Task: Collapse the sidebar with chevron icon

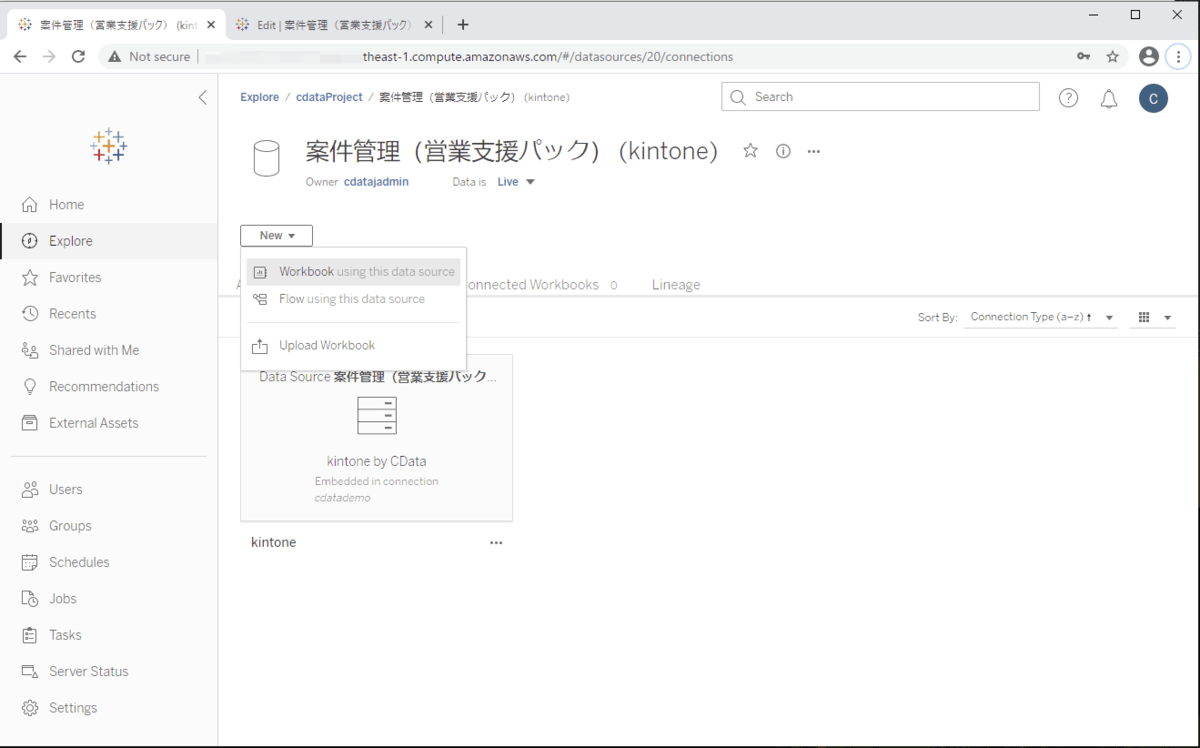Action: [x=202, y=97]
